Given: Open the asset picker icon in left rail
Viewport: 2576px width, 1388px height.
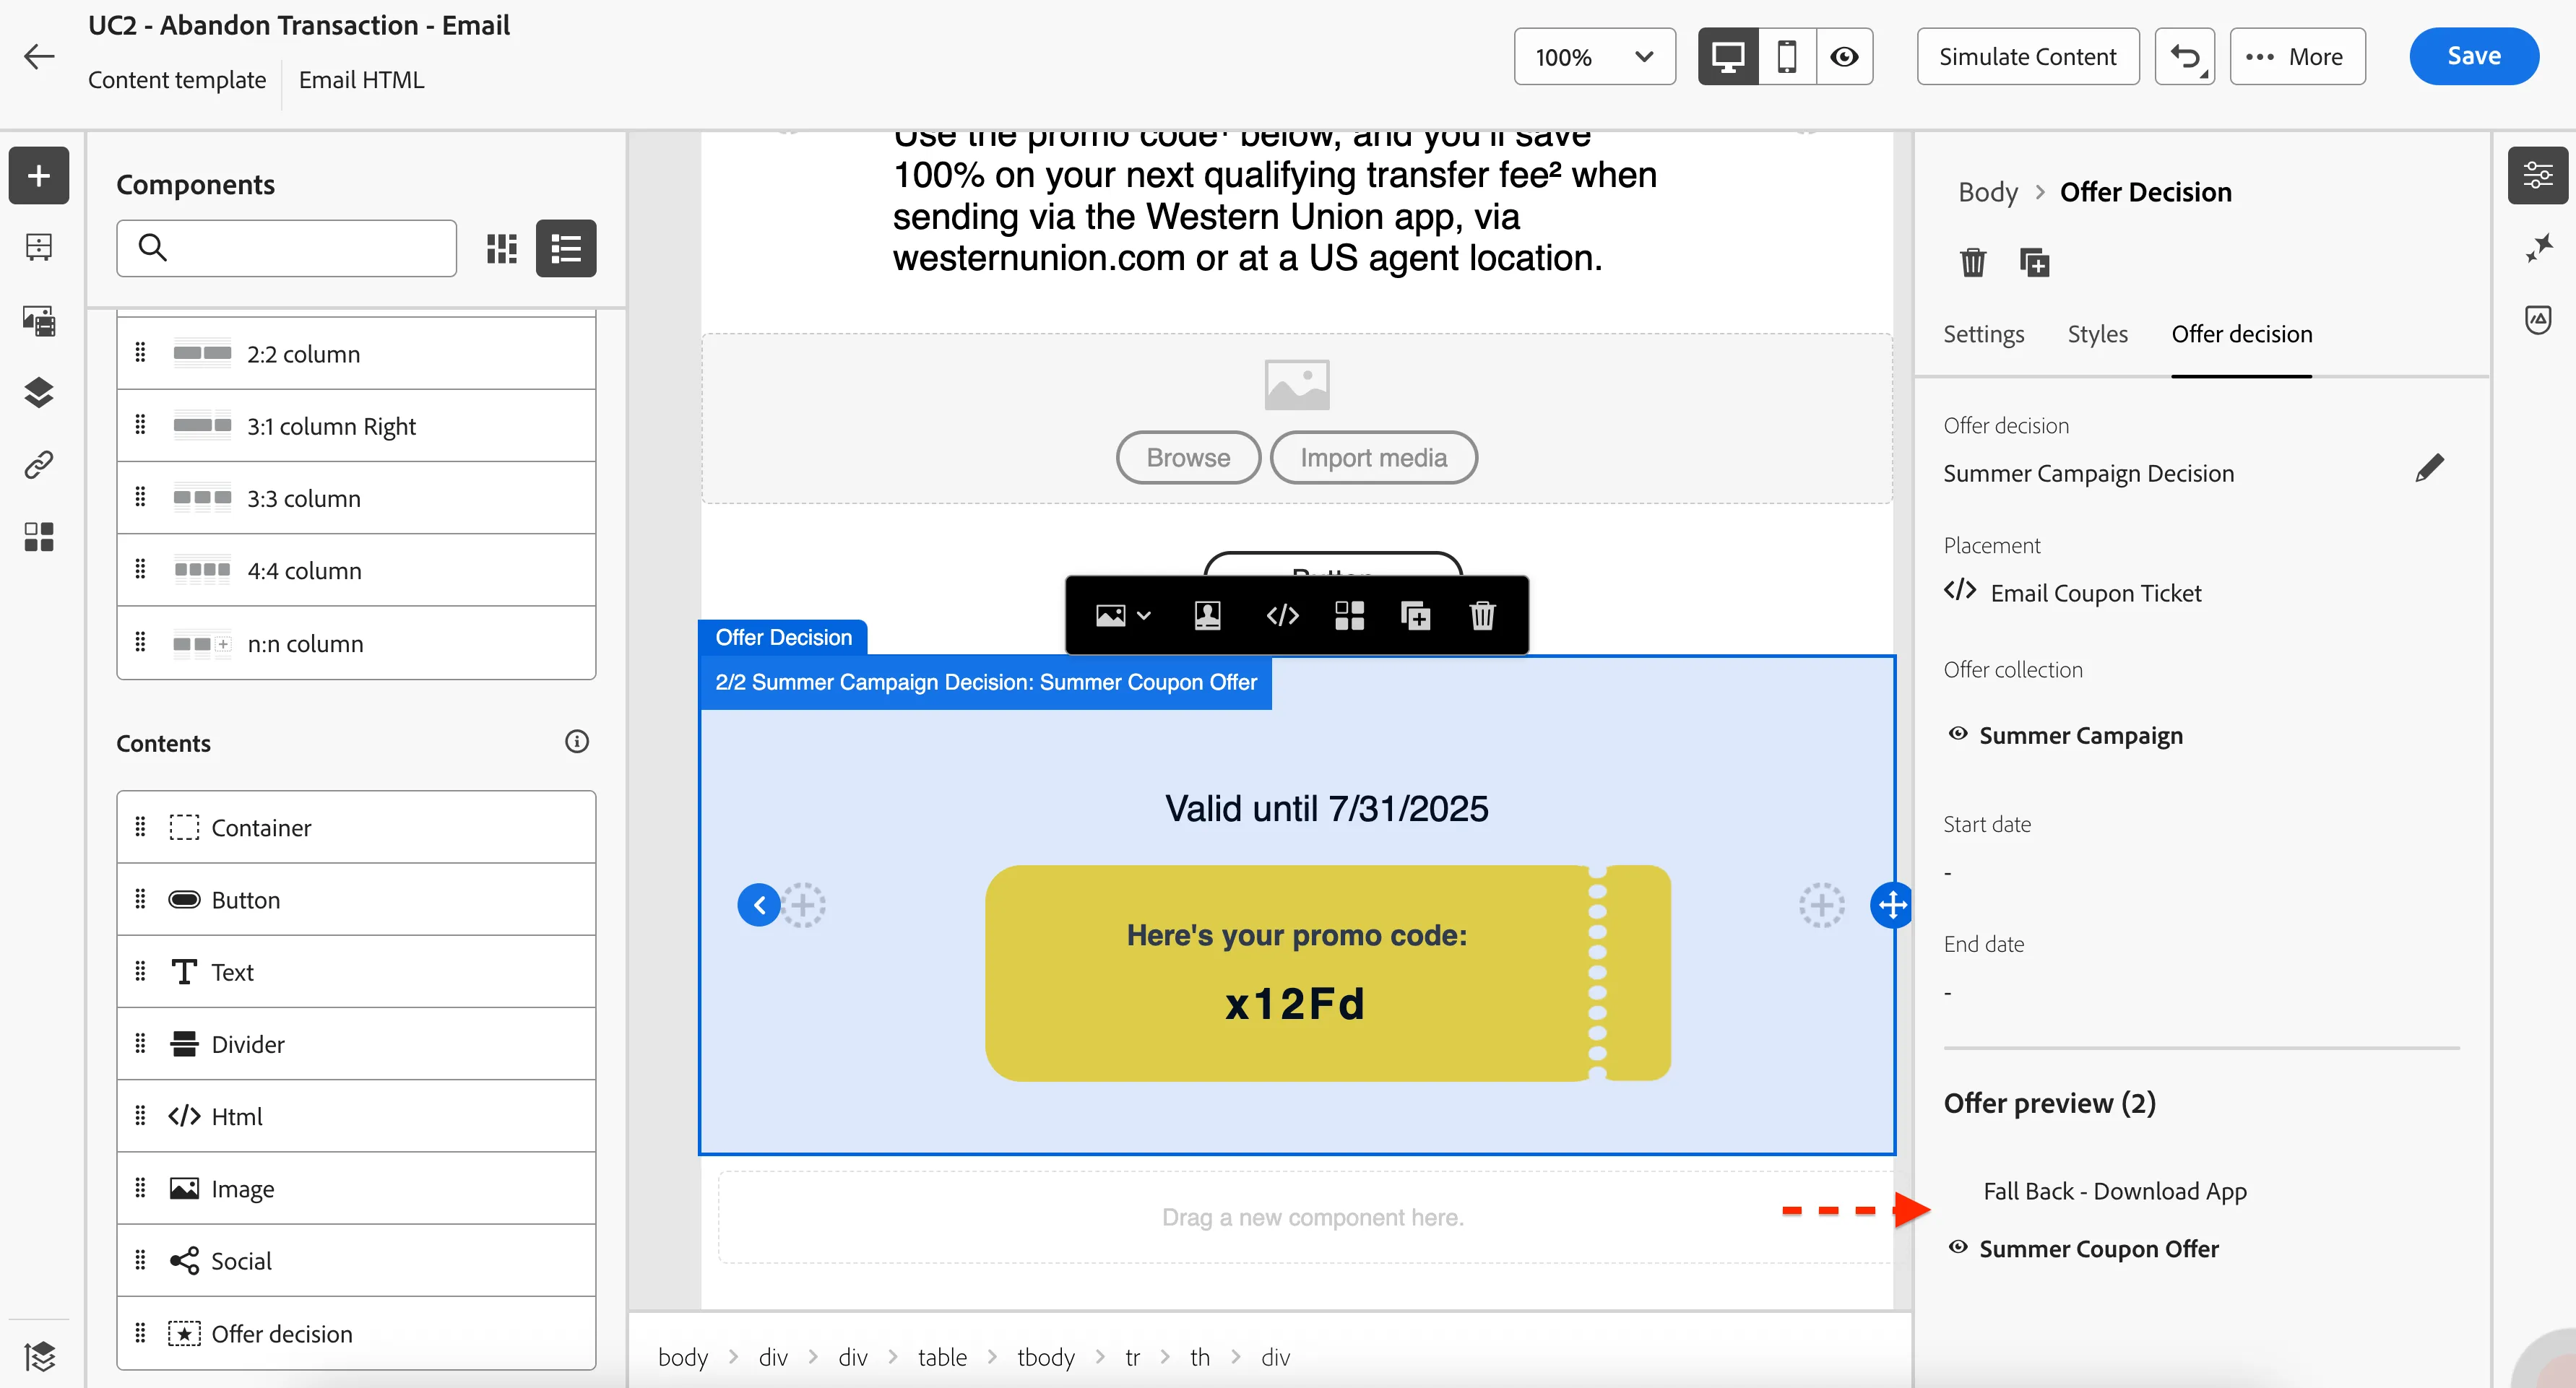Looking at the screenshot, I should pos(39,321).
